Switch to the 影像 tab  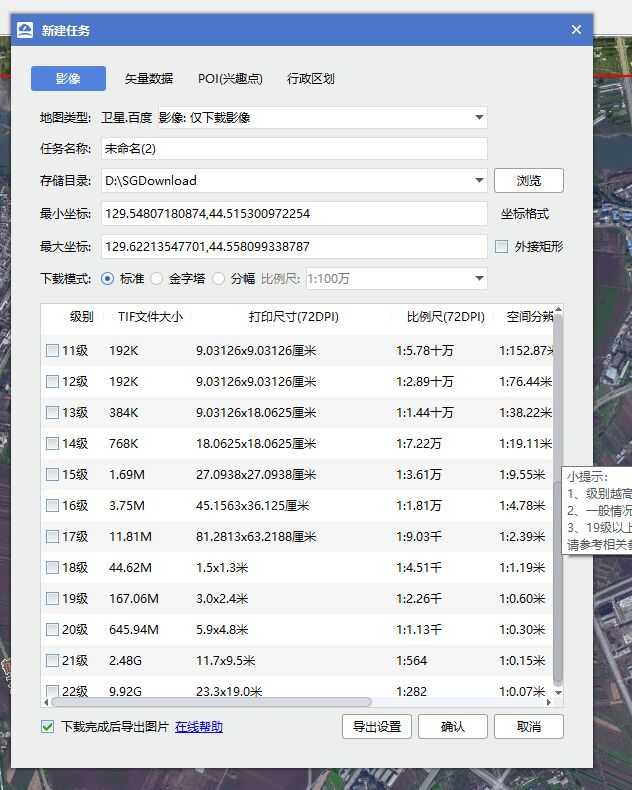(x=68, y=79)
